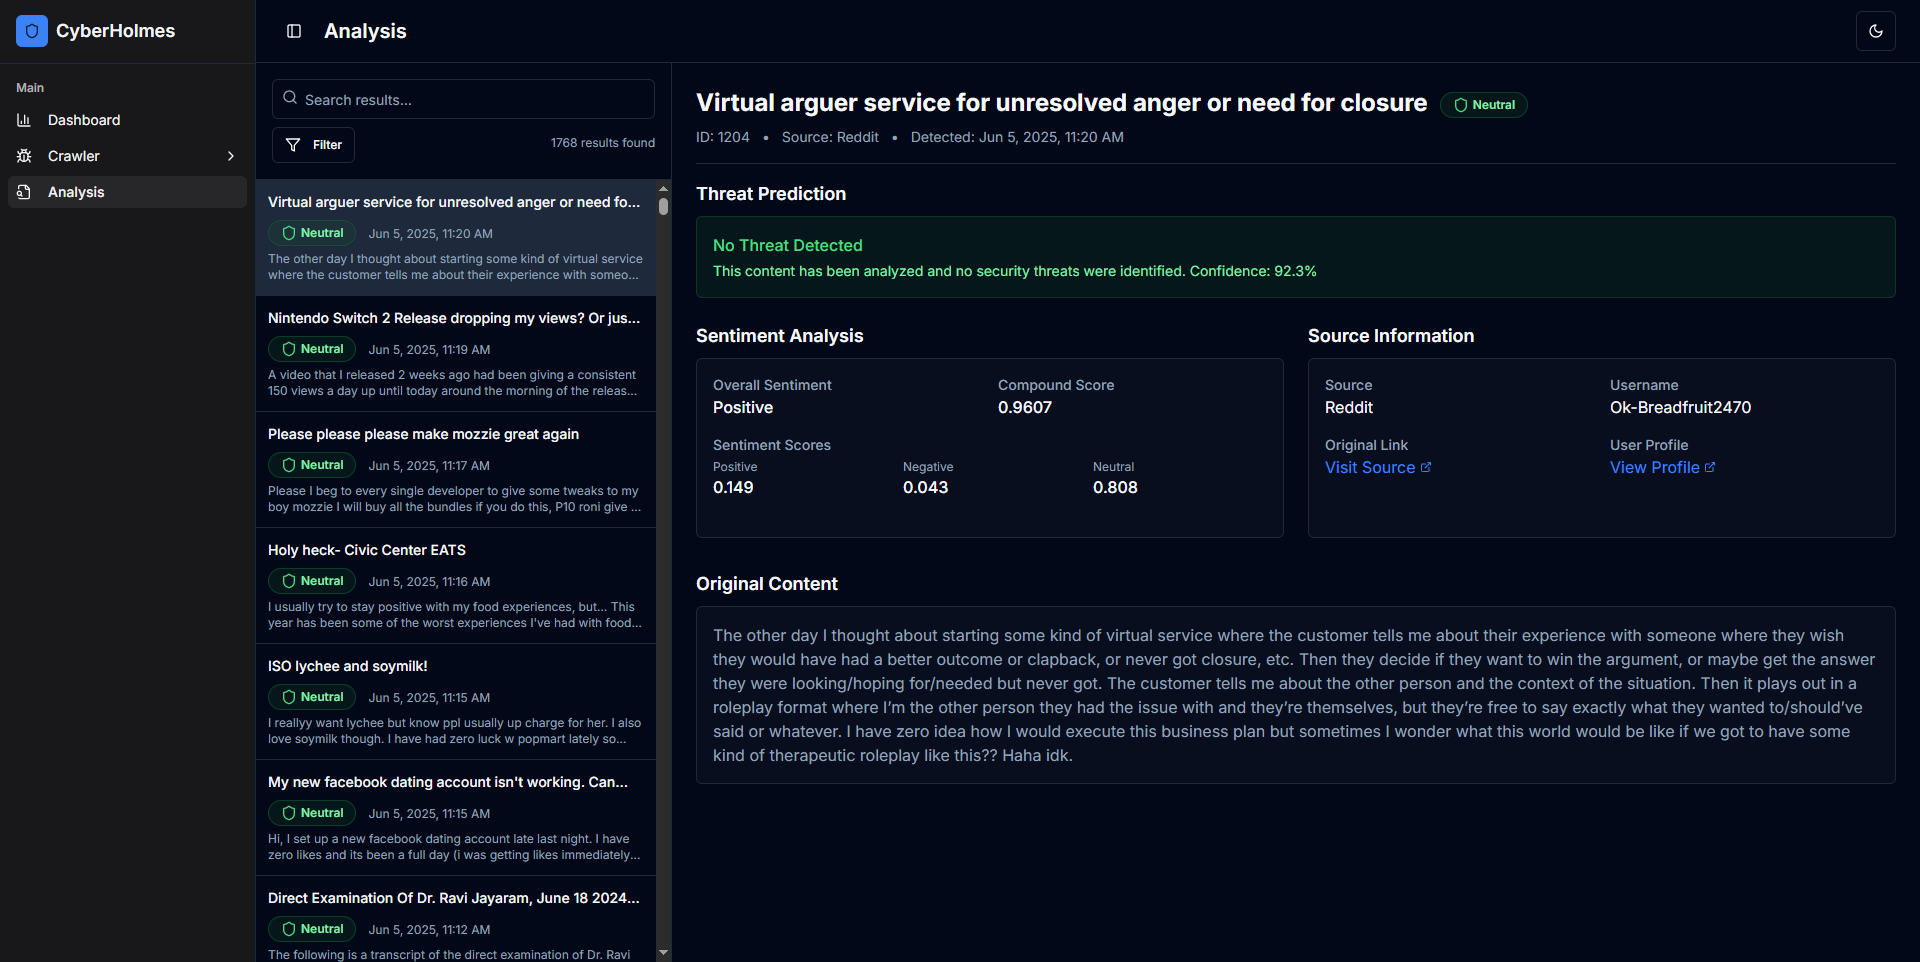Click the 'ID: 1204' text
Viewport: 1920px width, 962px height.
(723, 137)
